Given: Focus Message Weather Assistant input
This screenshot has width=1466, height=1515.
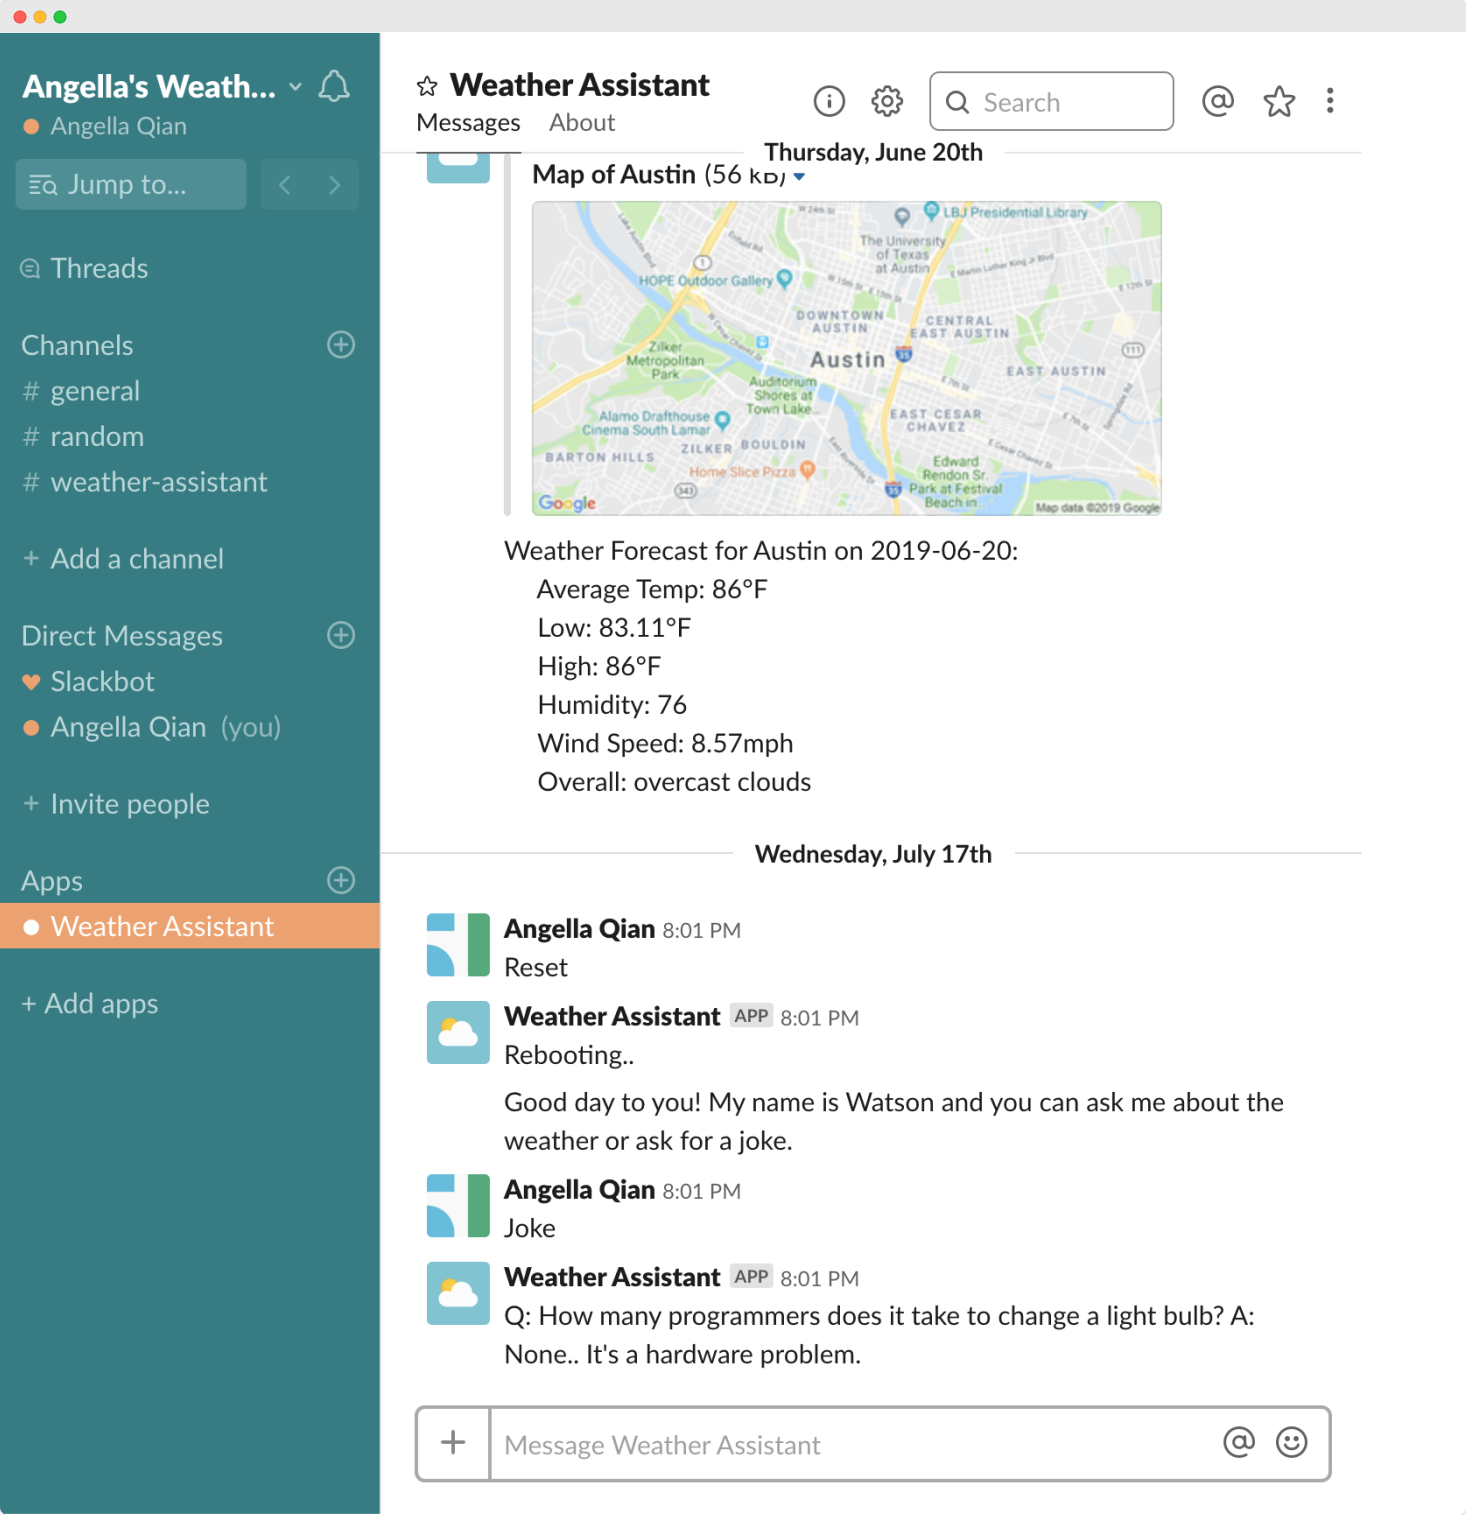Looking at the screenshot, I should 855,1444.
